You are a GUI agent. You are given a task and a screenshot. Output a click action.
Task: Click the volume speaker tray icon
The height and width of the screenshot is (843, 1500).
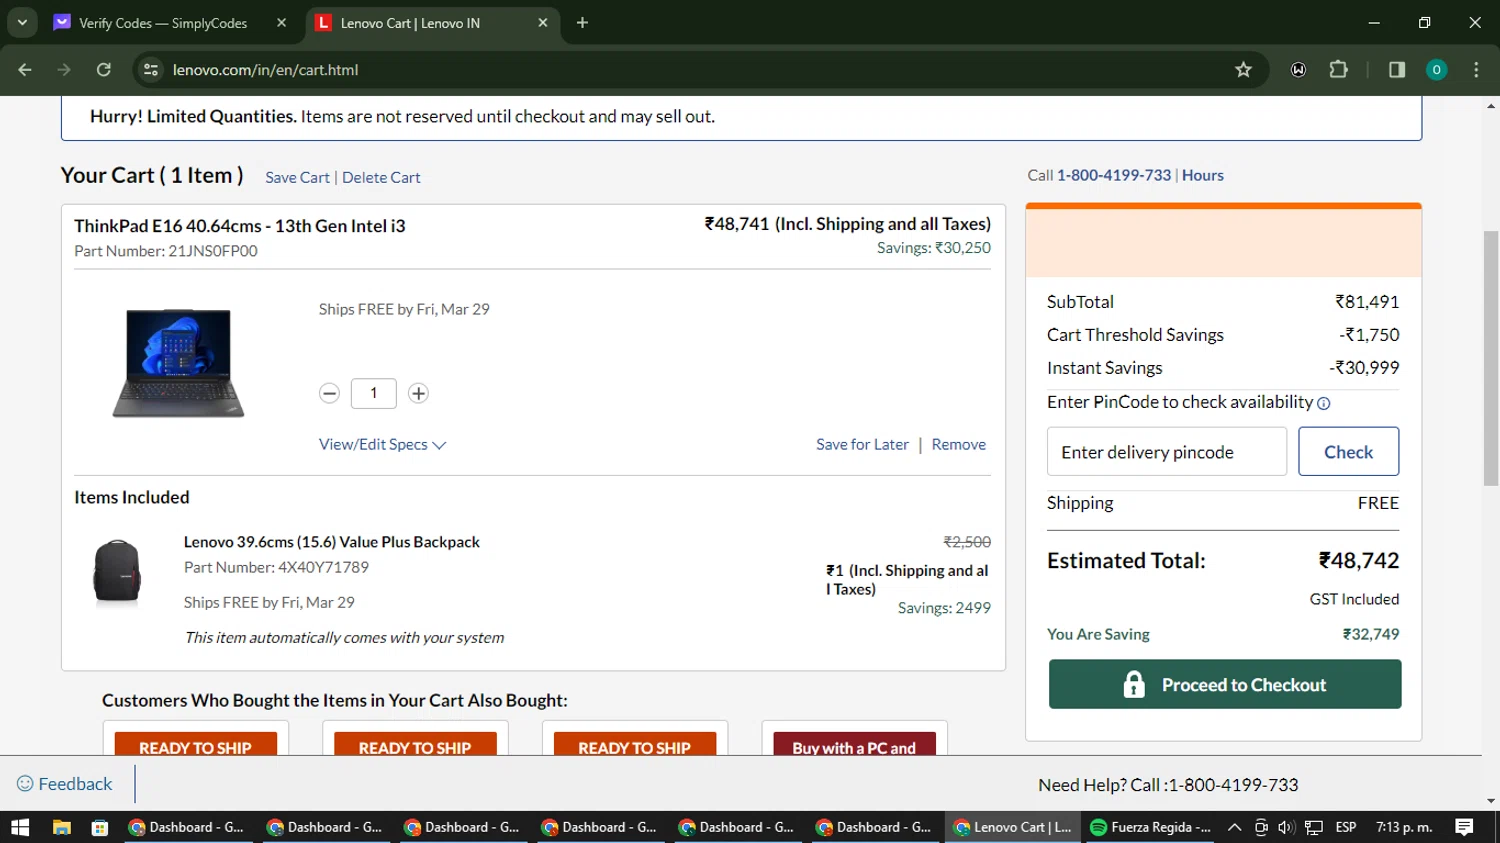pyautogui.click(x=1287, y=827)
